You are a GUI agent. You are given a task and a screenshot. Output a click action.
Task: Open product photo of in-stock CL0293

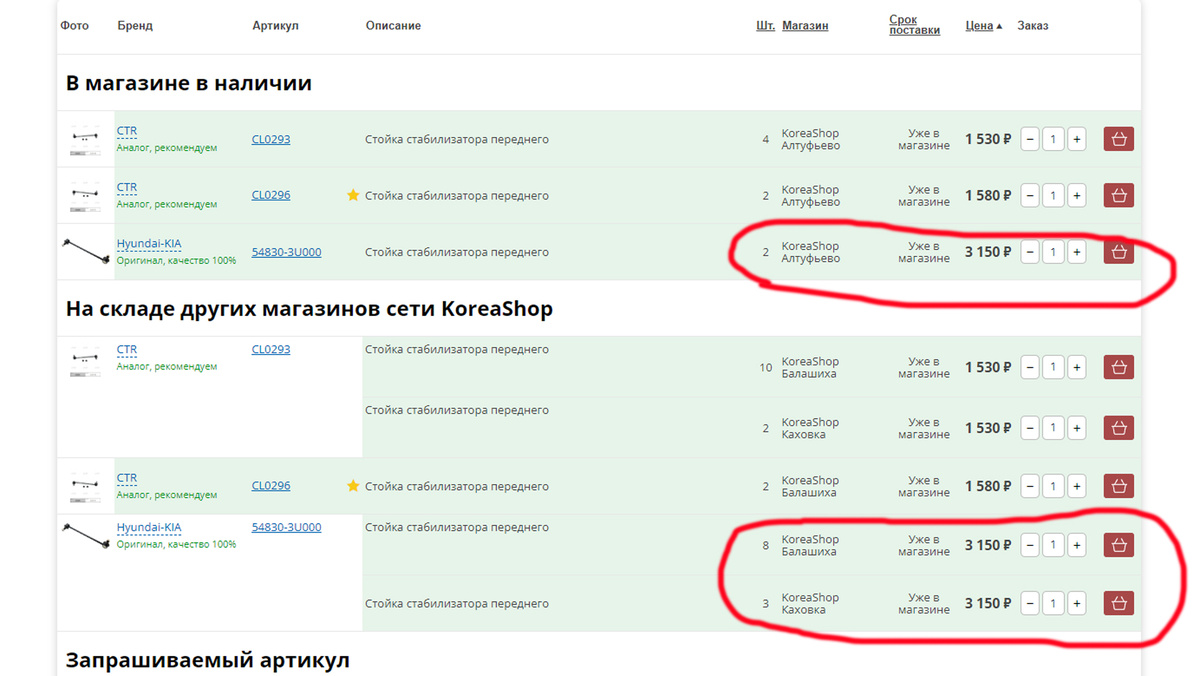(x=85, y=140)
